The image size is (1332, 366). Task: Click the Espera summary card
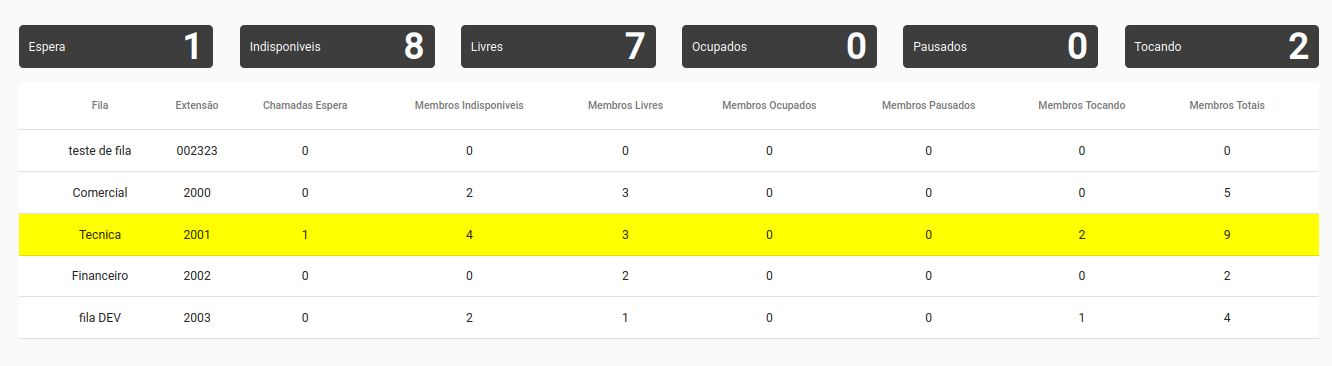(116, 46)
